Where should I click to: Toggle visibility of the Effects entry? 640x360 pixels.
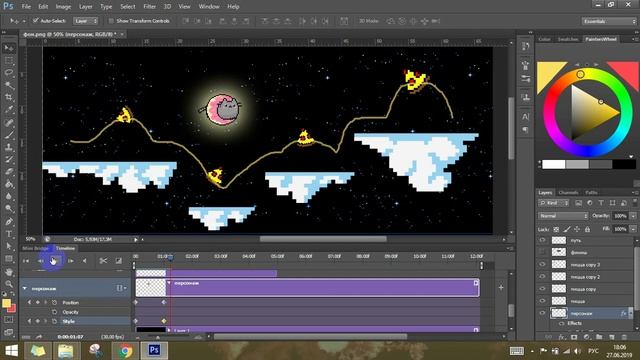click(x=562, y=323)
